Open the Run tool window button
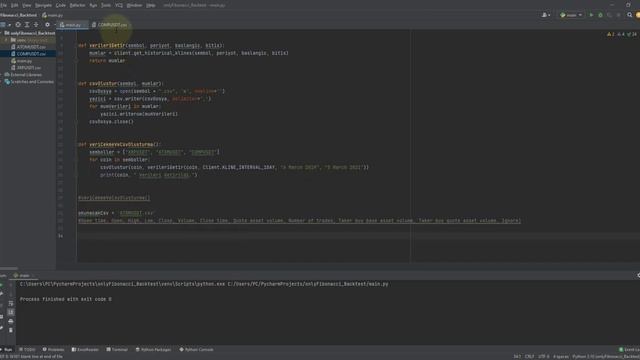 coord(7,350)
